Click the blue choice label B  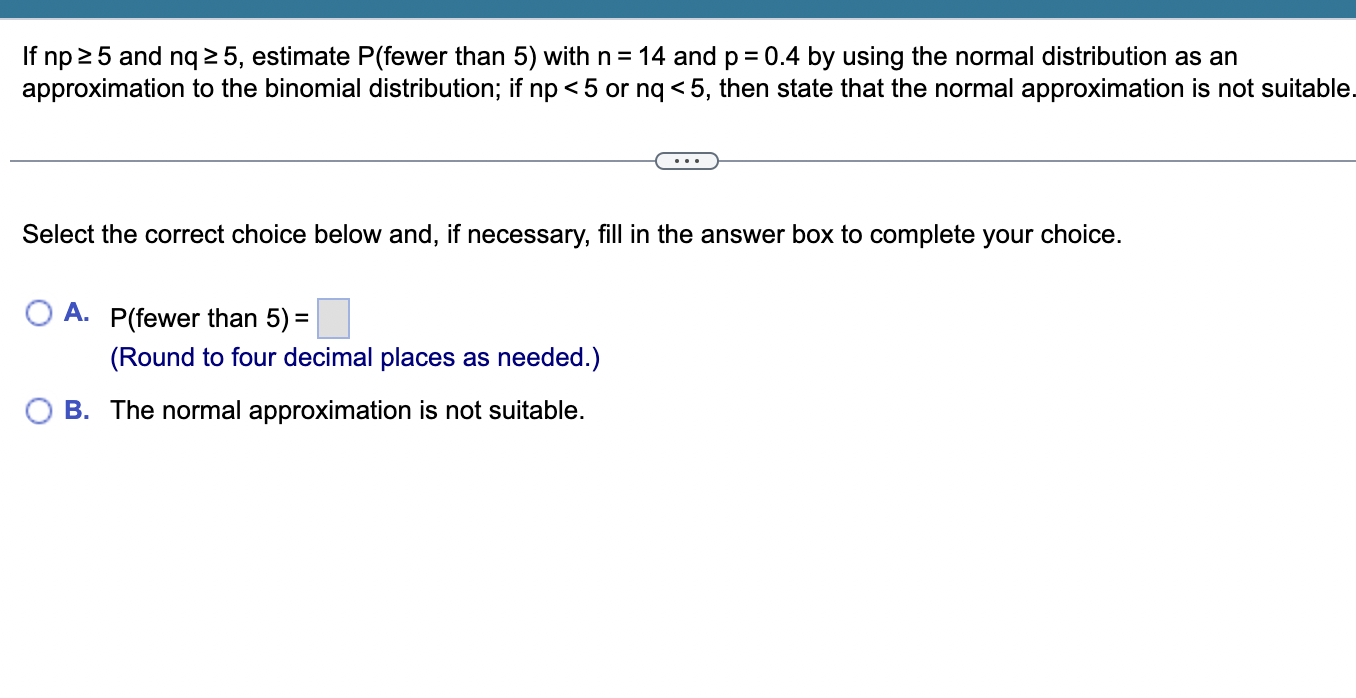(x=75, y=410)
